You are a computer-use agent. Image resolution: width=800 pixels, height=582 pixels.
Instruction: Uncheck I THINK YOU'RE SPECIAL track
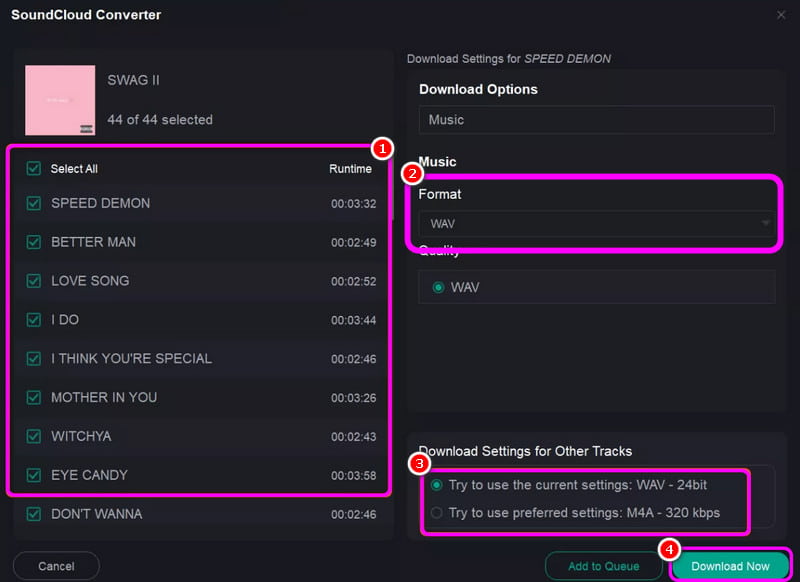pos(34,358)
